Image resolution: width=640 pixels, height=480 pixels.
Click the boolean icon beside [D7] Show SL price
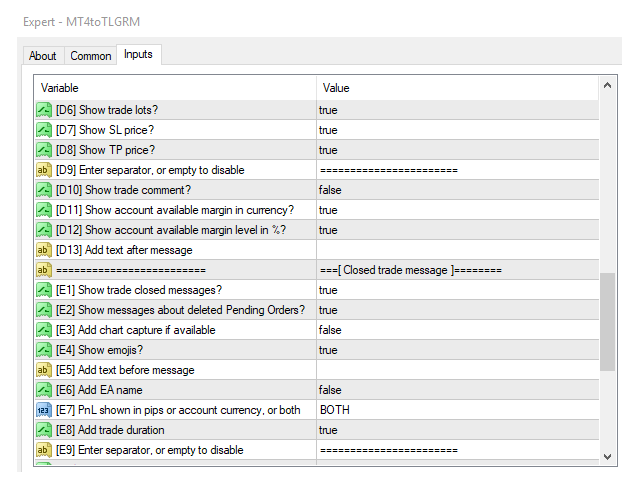point(44,130)
